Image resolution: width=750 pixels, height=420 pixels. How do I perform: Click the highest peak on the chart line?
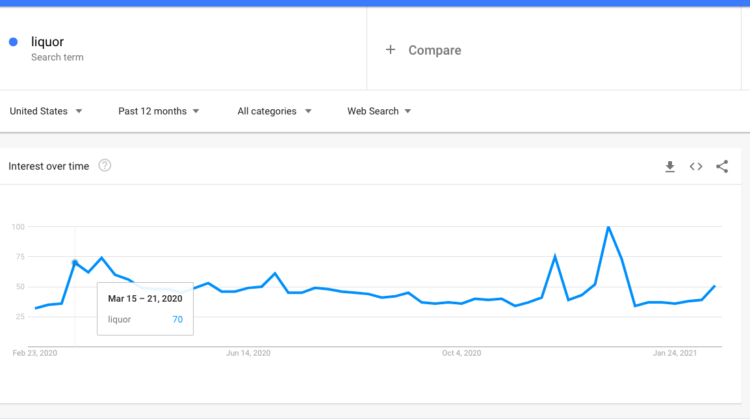point(608,227)
